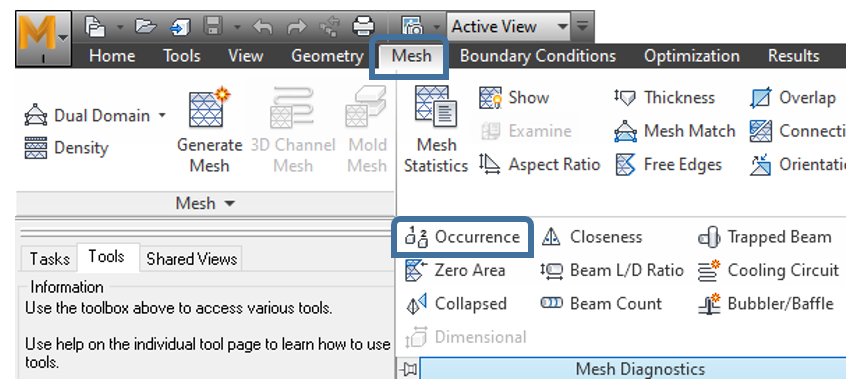
Task: Select the Cooling Circuit diagnostic
Action: (768, 270)
